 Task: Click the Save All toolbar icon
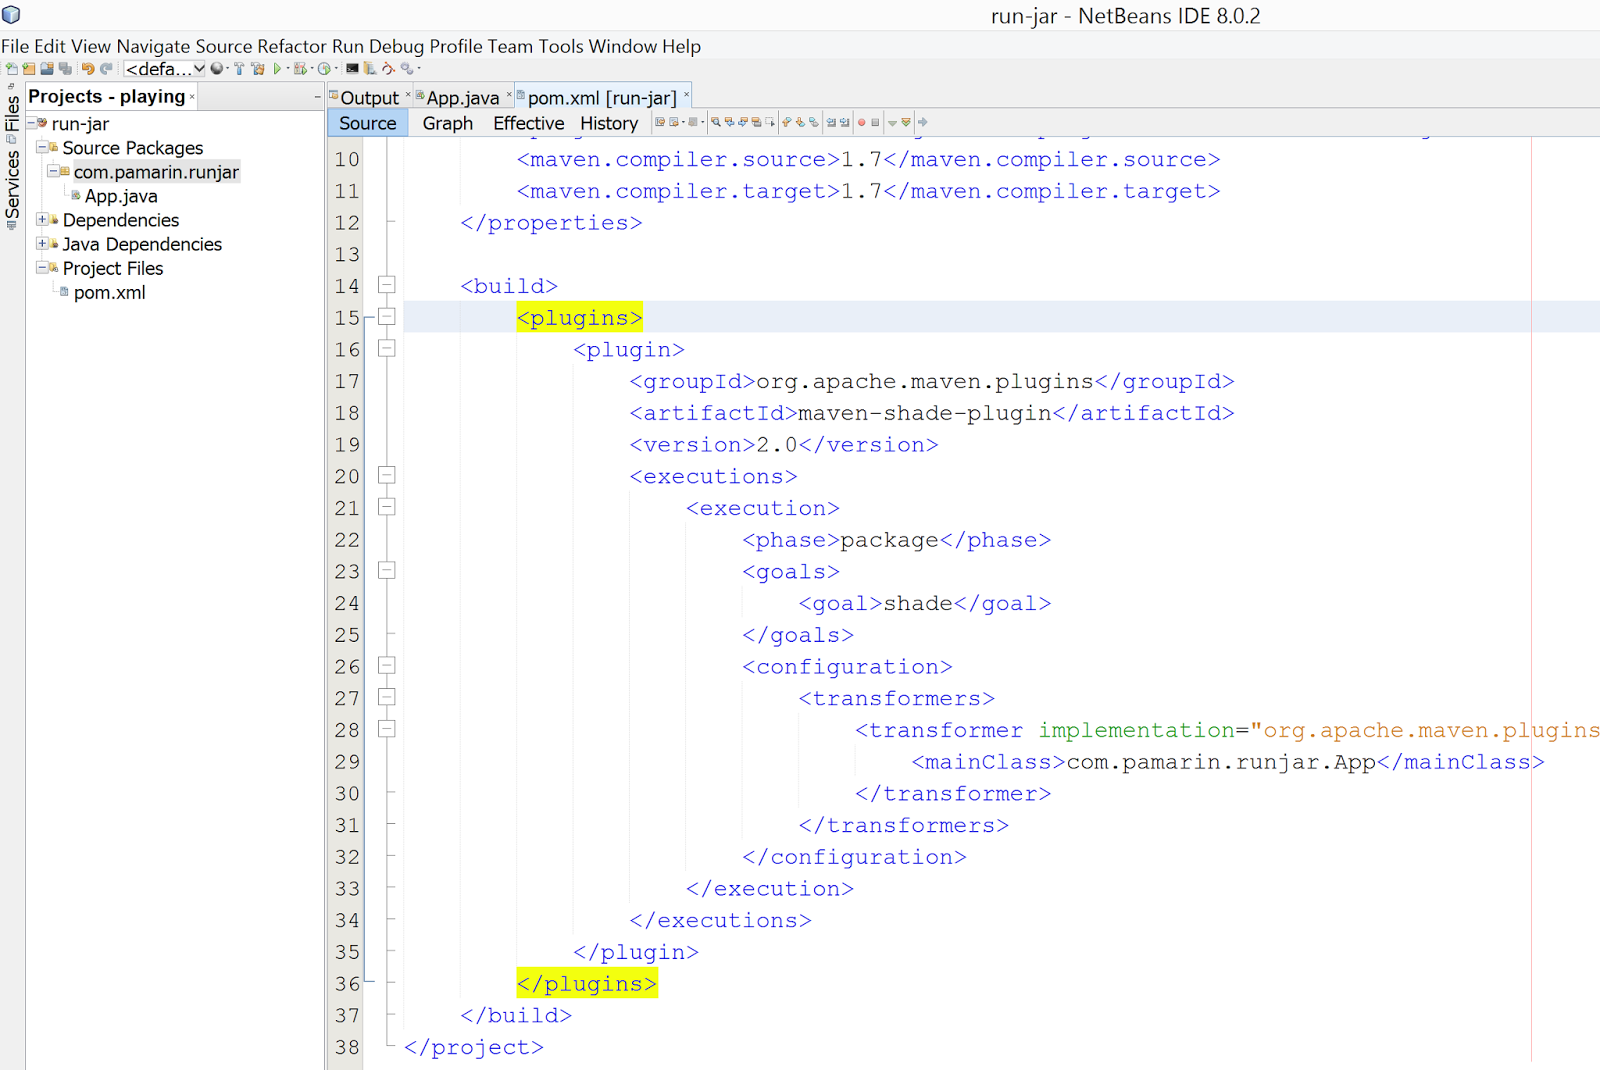click(x=65, y=69)
